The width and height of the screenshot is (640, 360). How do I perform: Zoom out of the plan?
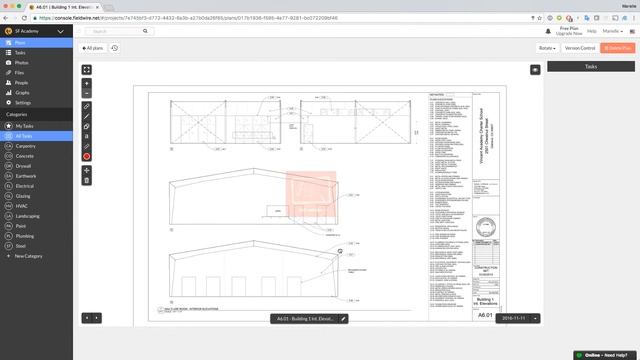tap(87, 93)
